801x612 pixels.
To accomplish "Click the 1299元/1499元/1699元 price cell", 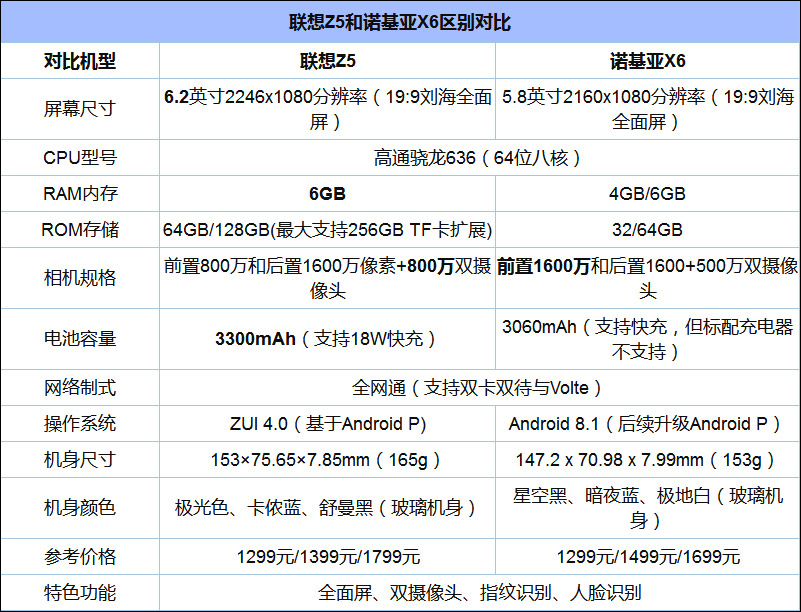I will click(x=647, y=556).
